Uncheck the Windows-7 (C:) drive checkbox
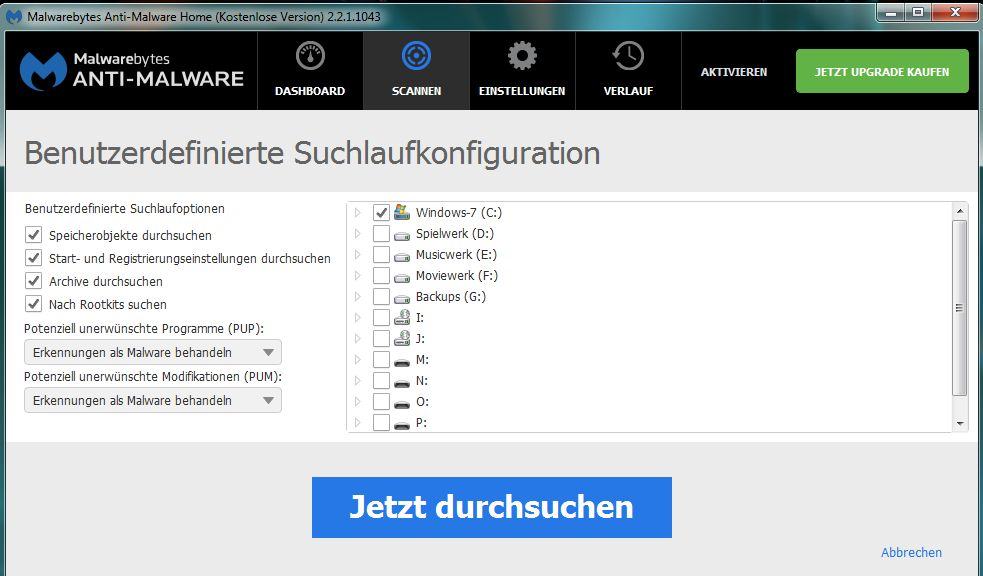 381,212
